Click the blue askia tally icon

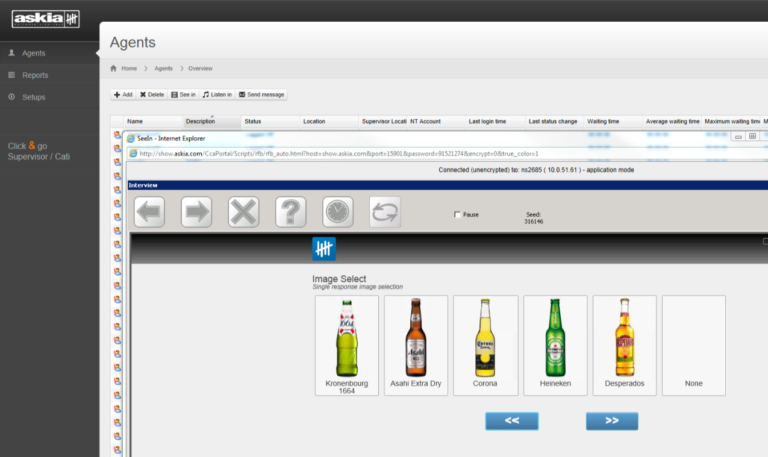(324, 249)
